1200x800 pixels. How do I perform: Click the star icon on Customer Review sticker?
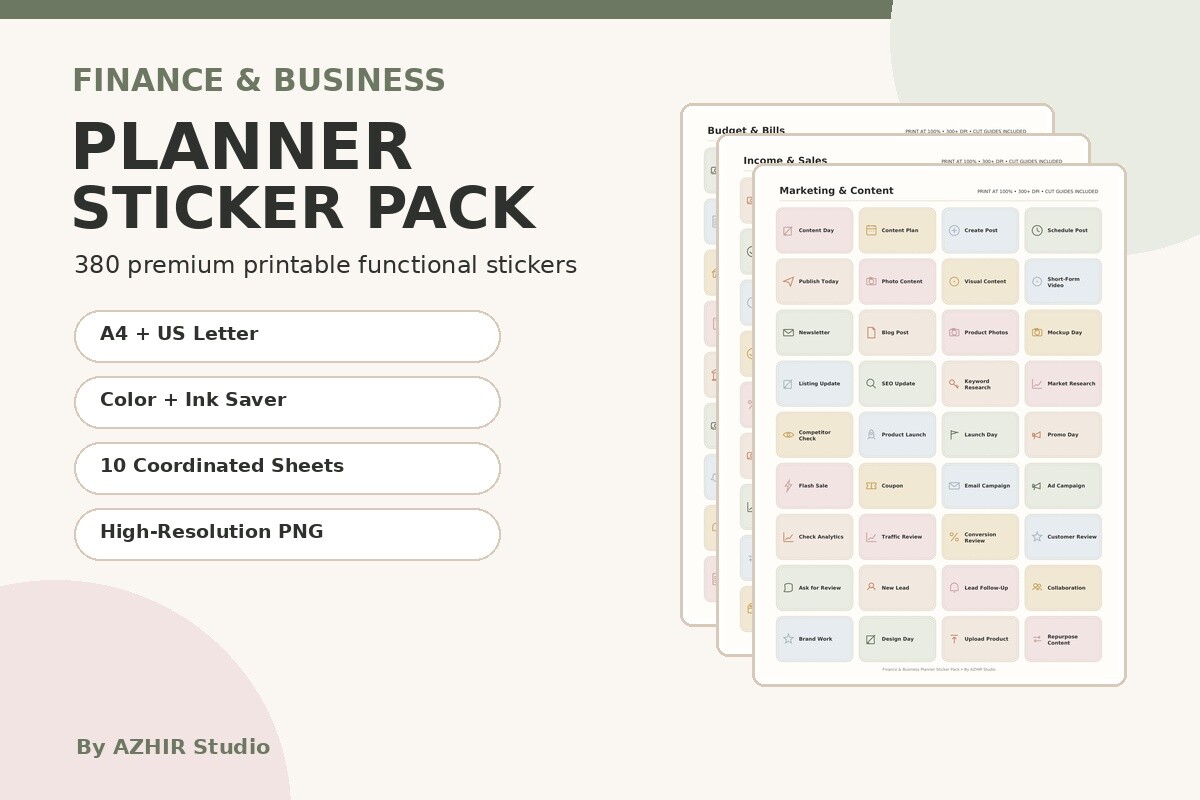pyautogui.click(x=1037, y=537)
